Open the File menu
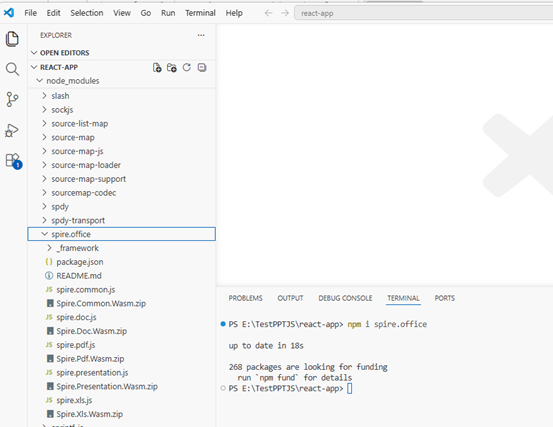Image resolution: width=553 pixels, height=427 pixels. pyautogui.click(x=30, y=13)
